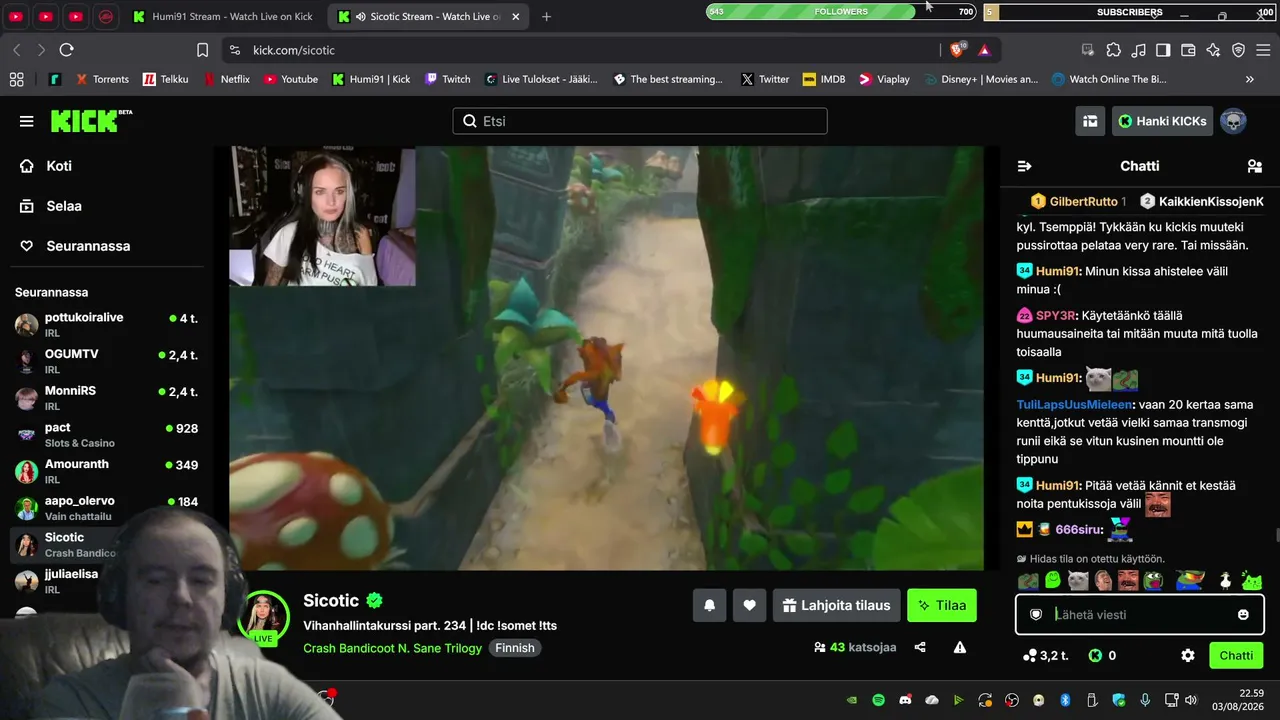Screen dimensions: 1280x720
Task: Send the message with the Chatti button
Action: click(1236, 656)
